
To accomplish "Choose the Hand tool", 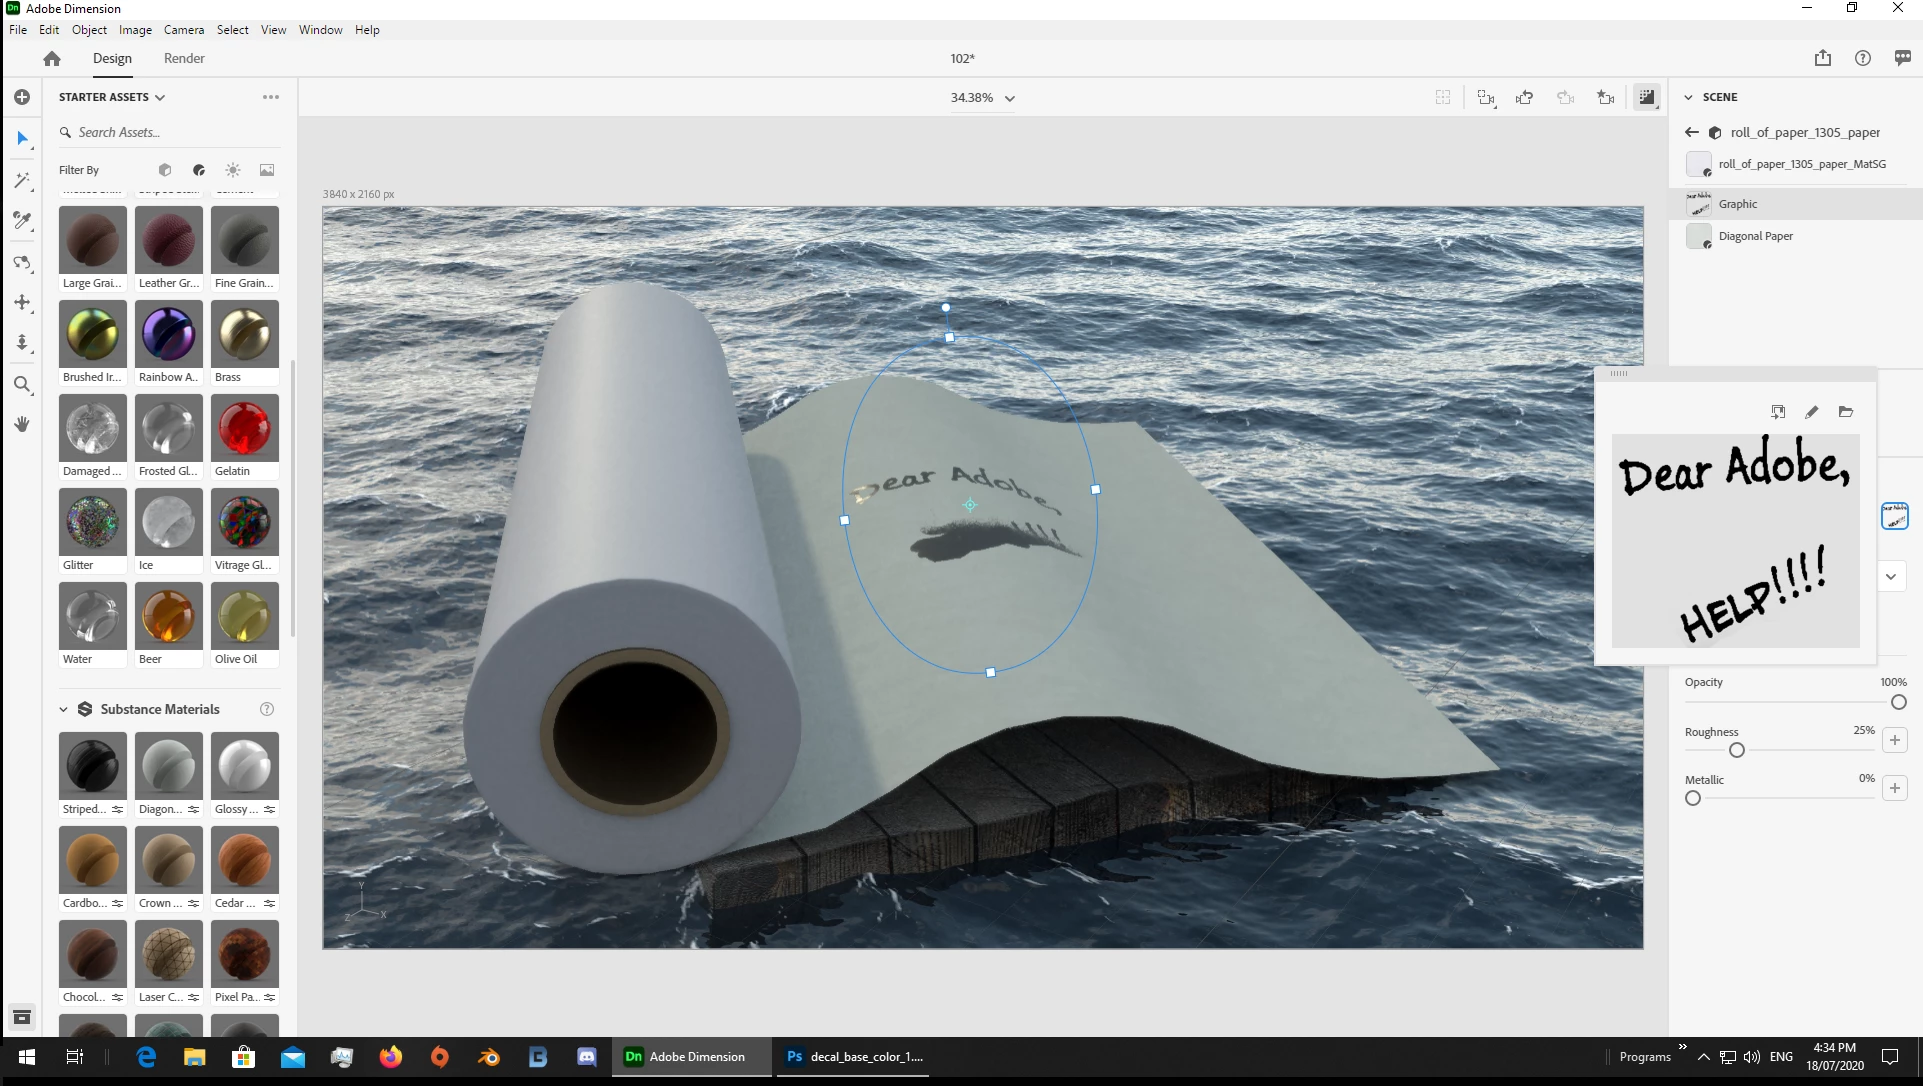I will click(x=22, y=424).
